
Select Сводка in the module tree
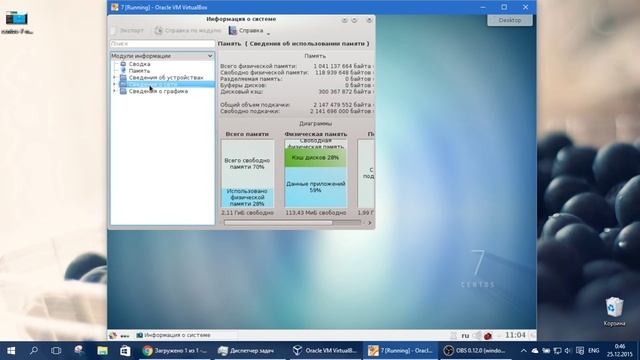point(139,64)
